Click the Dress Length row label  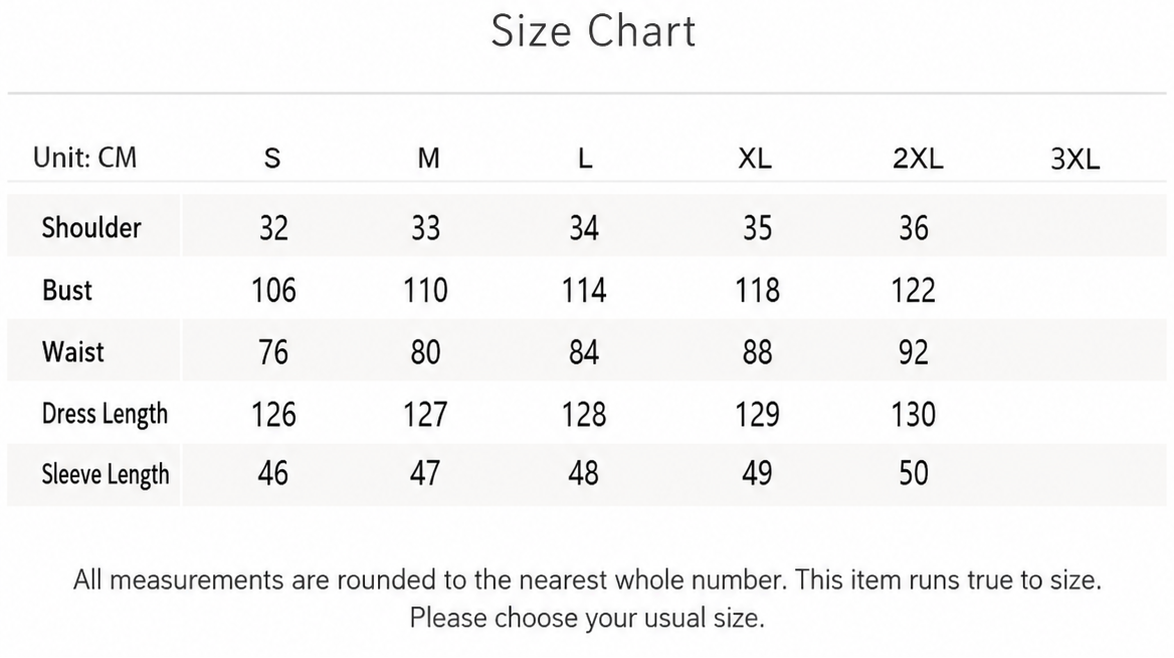point(105,414)
